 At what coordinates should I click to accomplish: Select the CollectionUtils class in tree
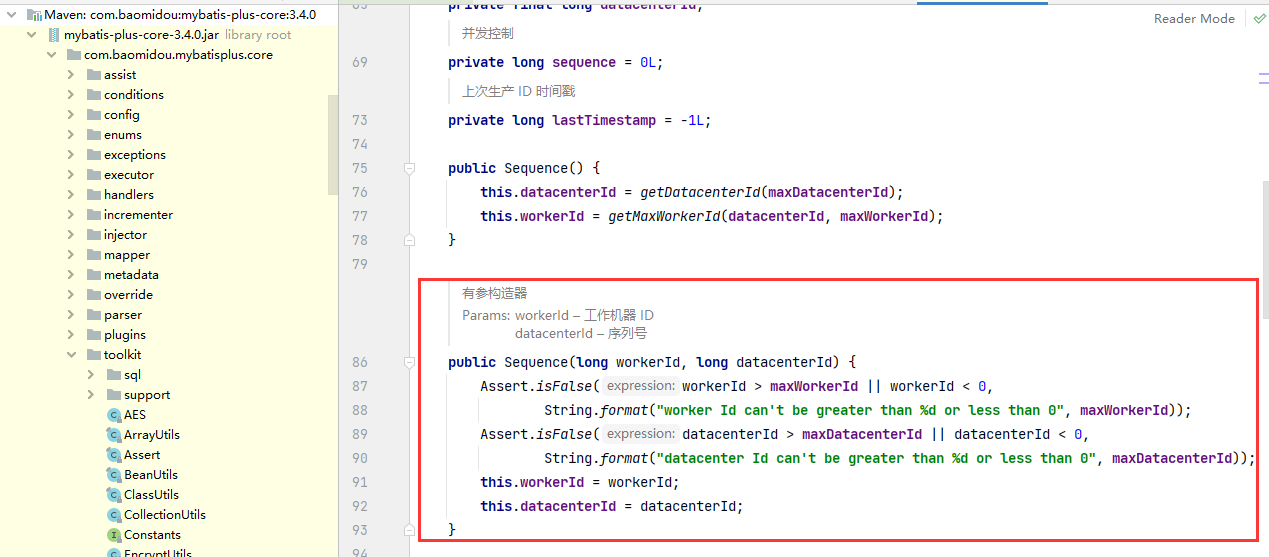165,515
